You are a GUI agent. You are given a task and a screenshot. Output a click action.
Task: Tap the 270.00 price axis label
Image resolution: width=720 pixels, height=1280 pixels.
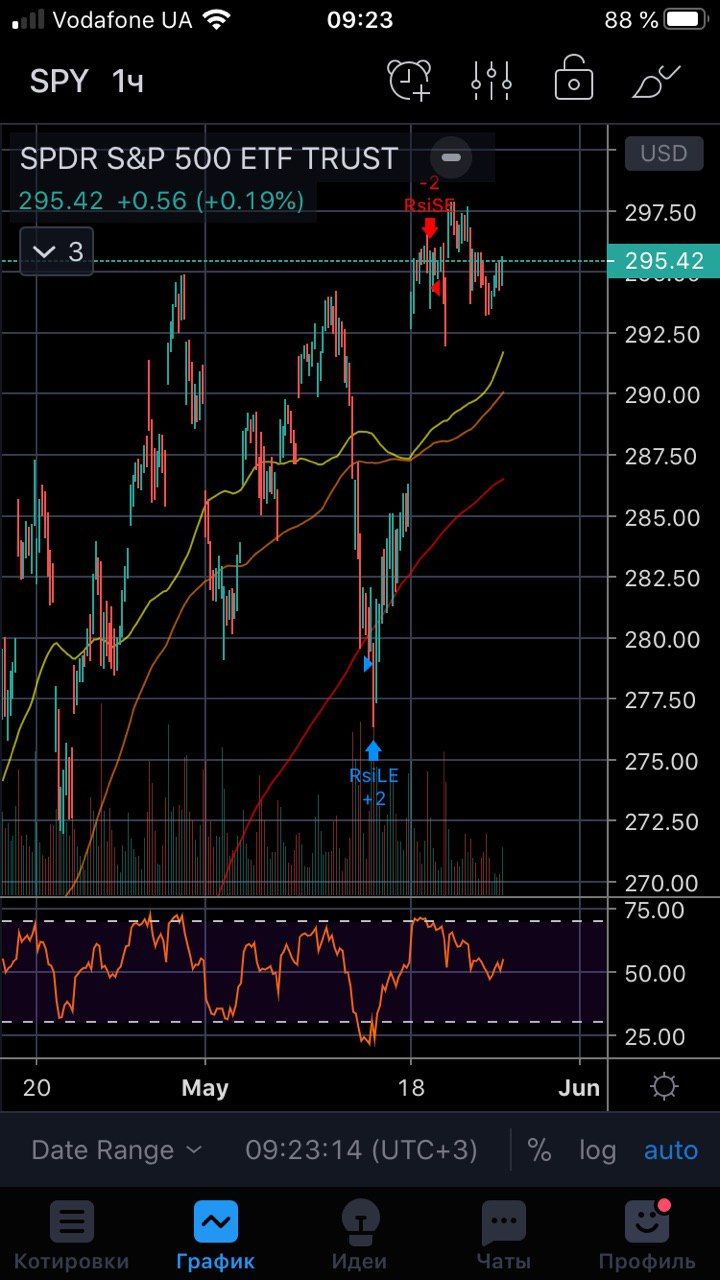tap(661, 883)
